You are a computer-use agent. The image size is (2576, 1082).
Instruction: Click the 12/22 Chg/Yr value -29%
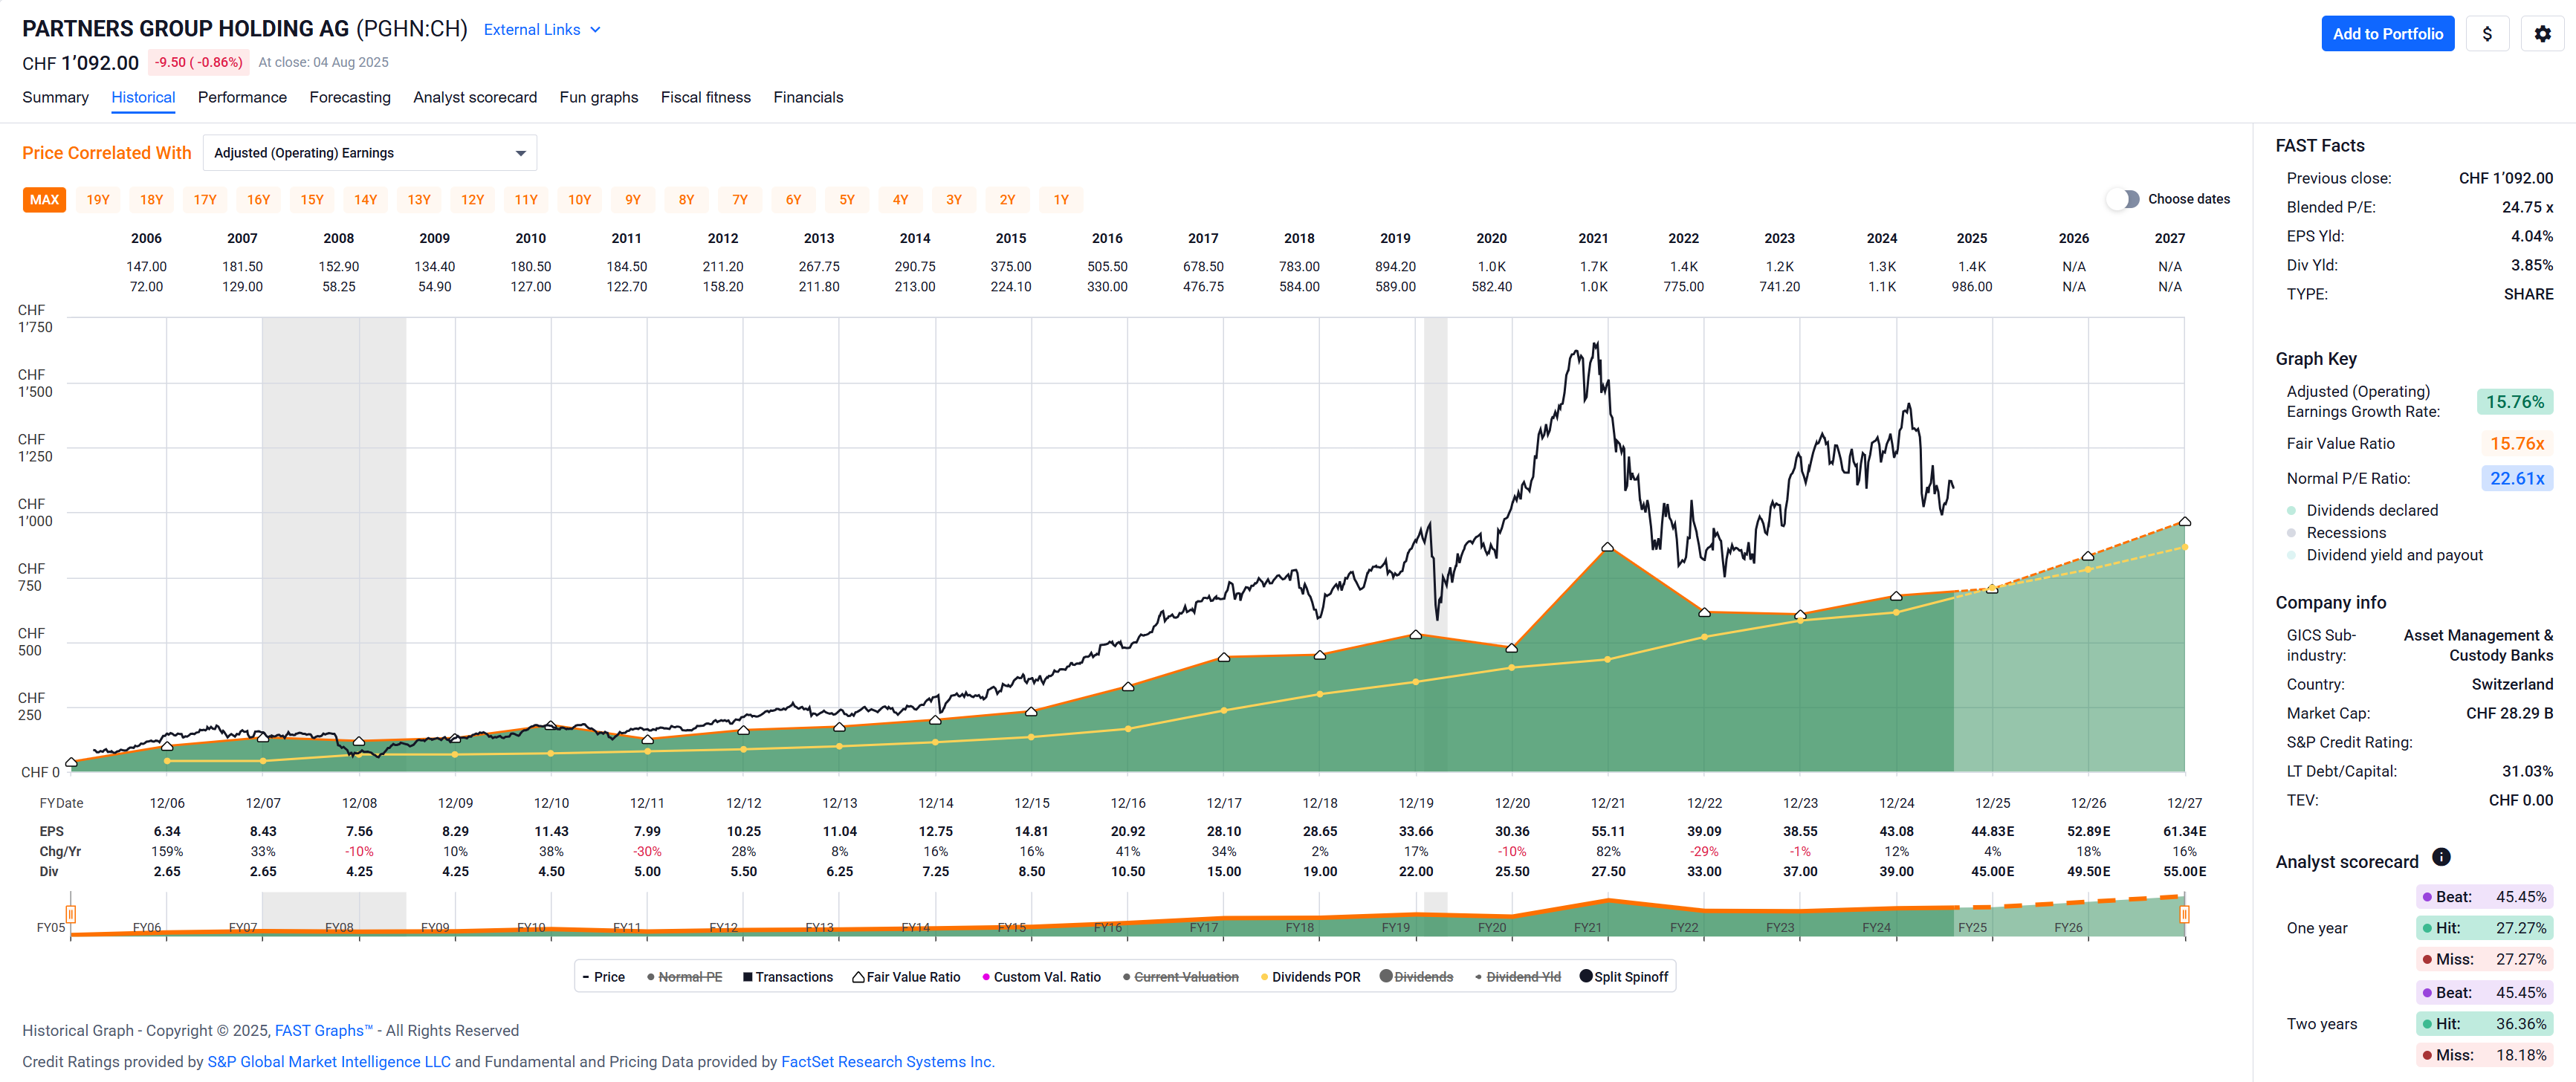click(x=1704, y=851)
